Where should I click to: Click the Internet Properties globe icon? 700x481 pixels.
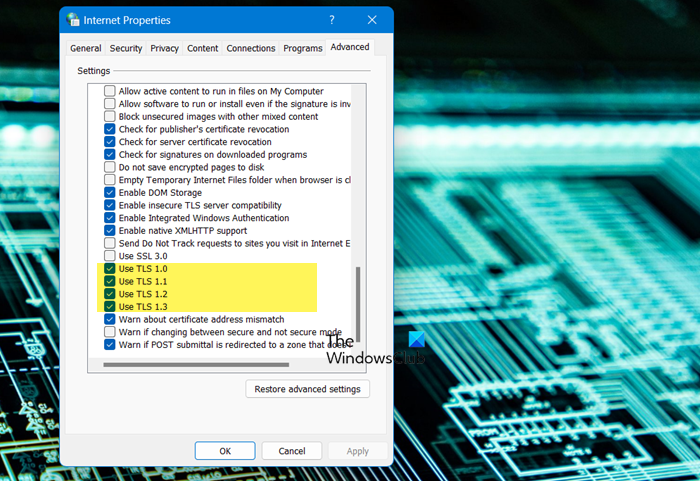click(73, 20)
